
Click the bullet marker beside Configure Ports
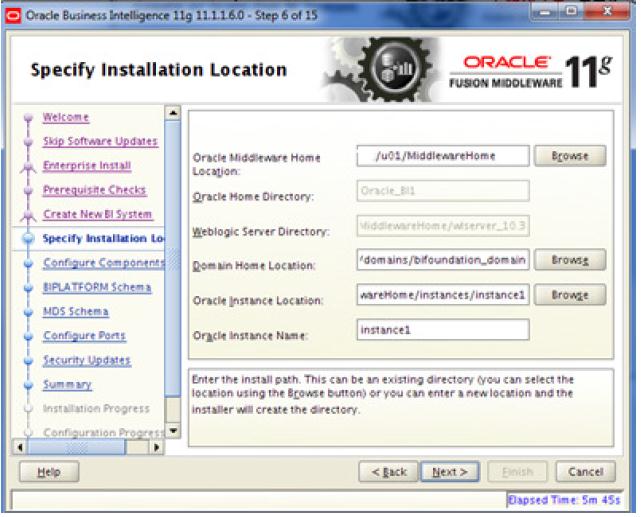pyautogui.click(x=28, y=336)
